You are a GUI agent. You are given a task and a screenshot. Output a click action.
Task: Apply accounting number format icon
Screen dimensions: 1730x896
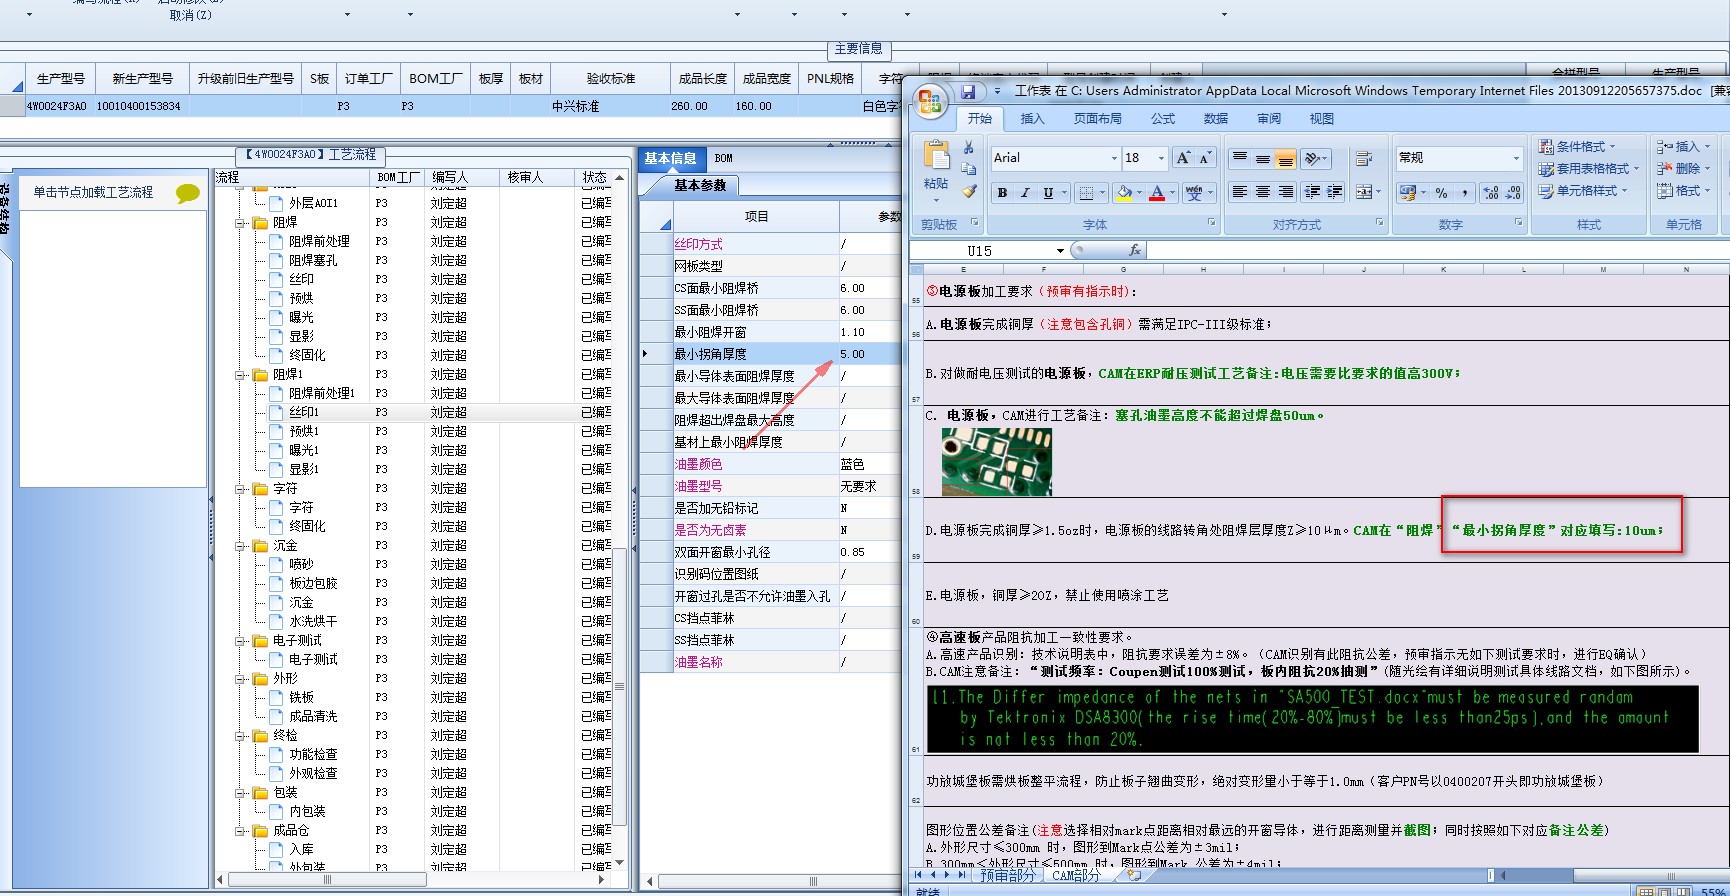(1408, 192)
